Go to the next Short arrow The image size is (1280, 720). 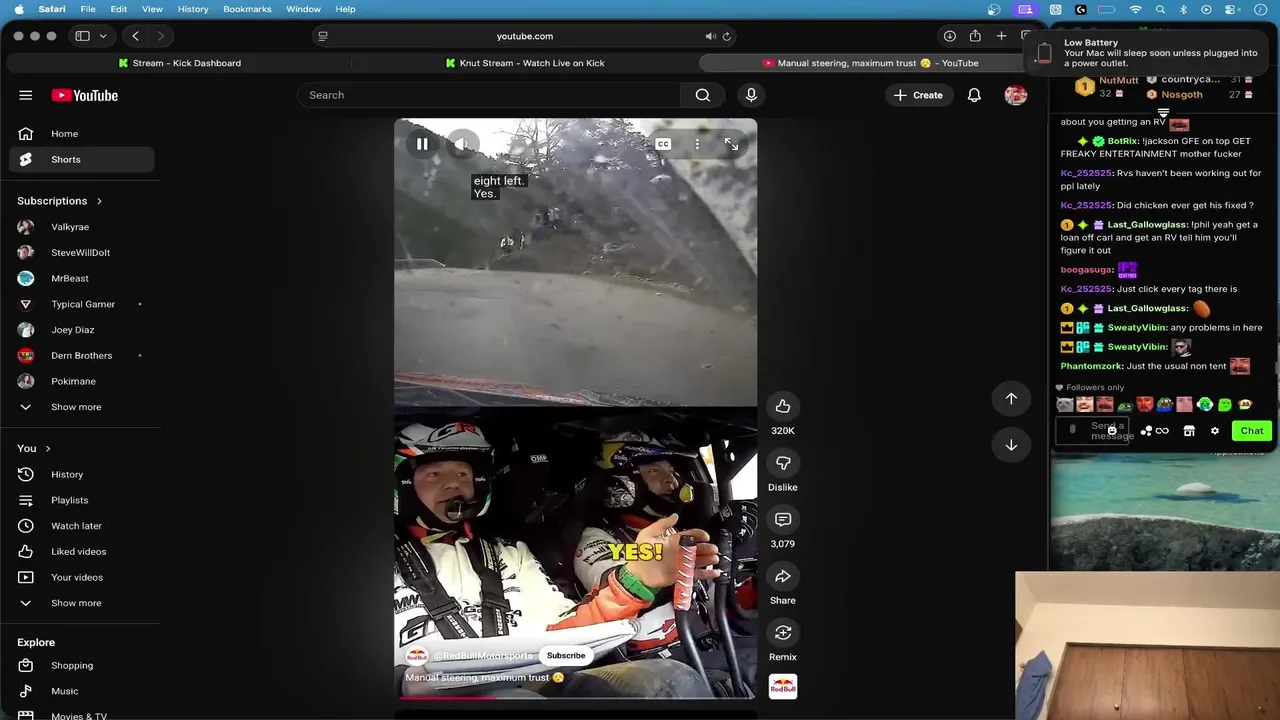(x=1011, y=445)
